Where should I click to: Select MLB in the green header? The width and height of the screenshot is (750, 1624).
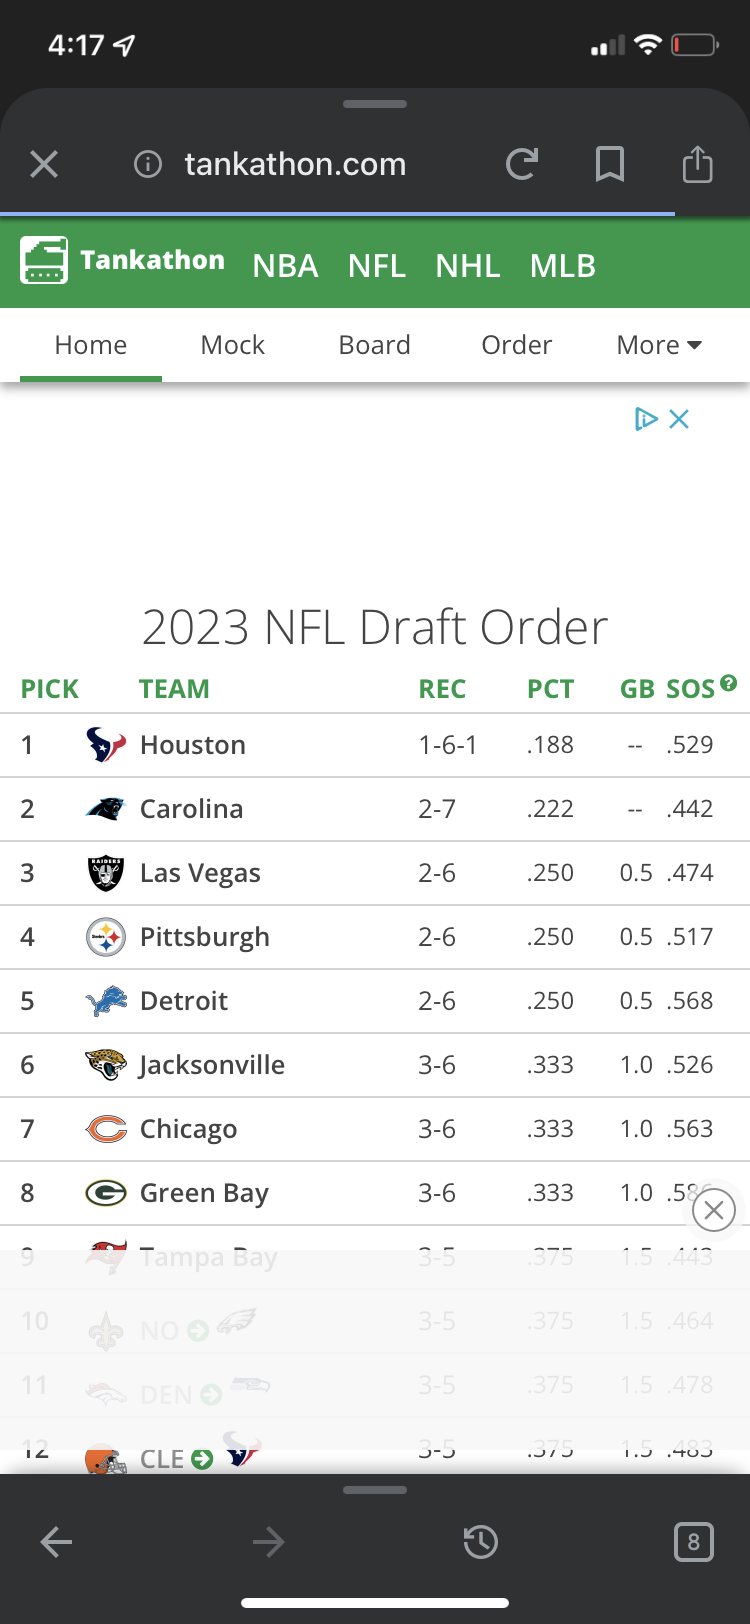click(x=563, y=266)
